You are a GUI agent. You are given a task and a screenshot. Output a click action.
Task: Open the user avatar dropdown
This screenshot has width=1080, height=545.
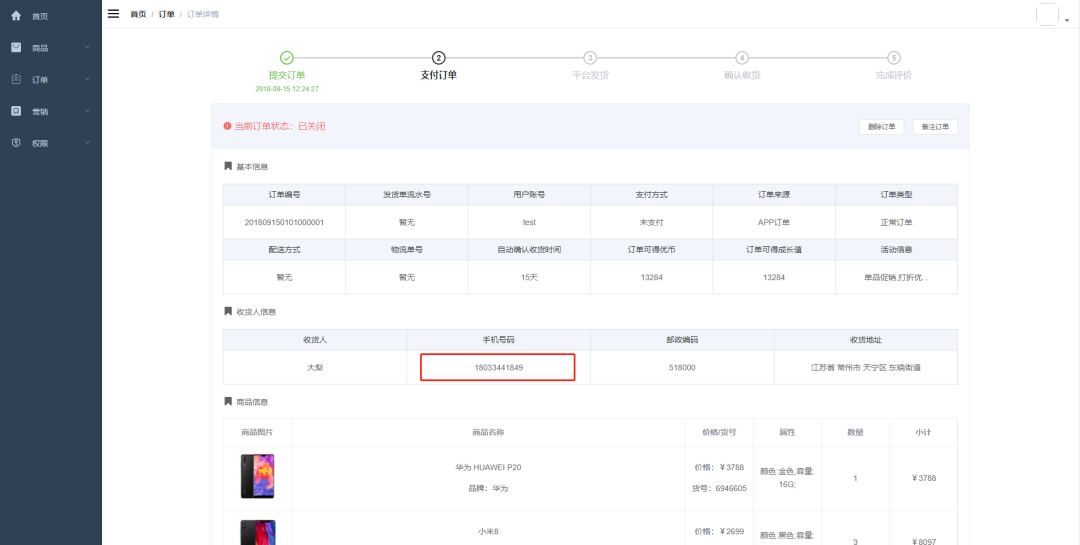(1050, 15)
